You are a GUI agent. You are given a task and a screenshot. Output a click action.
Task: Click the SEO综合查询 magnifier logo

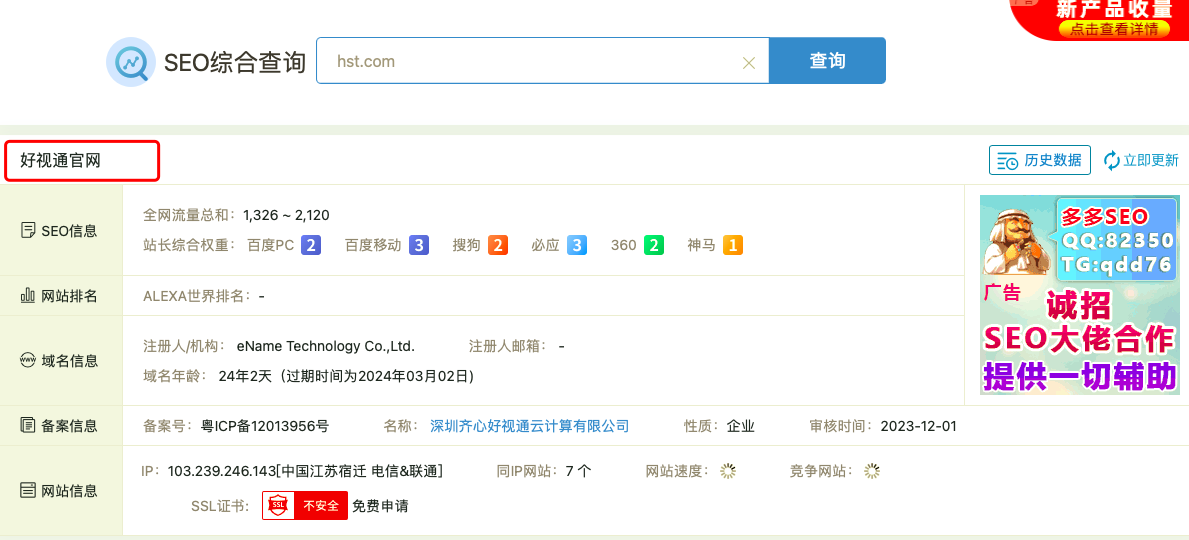coord(131,62)
